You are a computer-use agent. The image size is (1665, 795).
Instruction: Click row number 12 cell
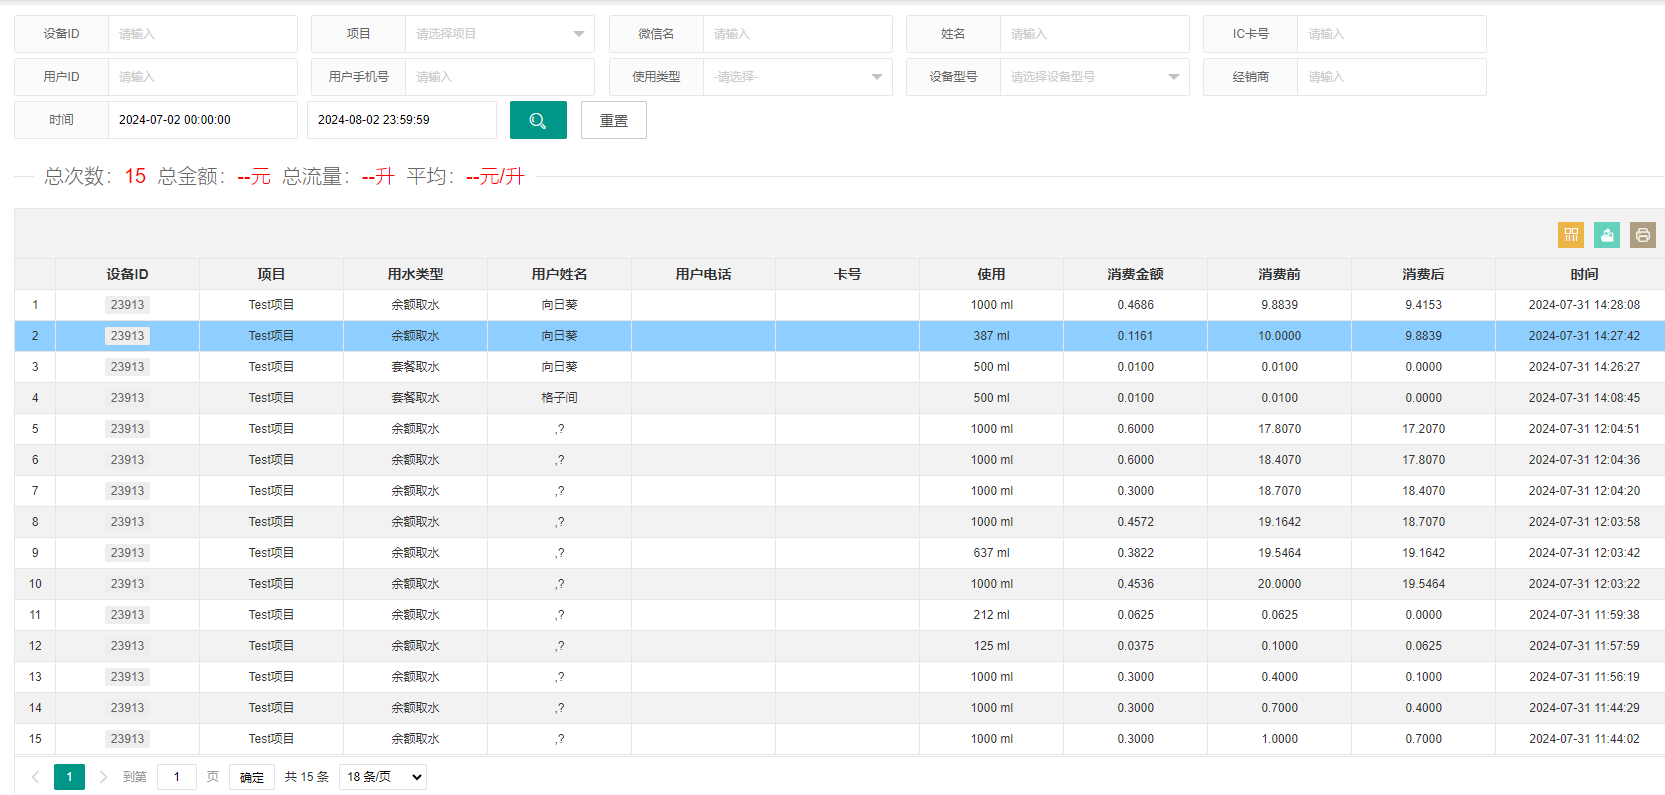coord(35,646)
